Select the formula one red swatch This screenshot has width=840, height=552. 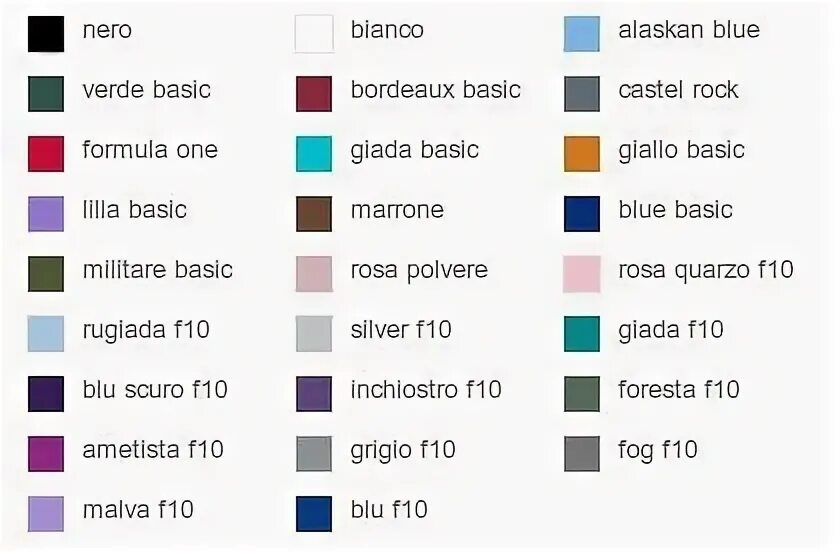click(x=46, y=154)
